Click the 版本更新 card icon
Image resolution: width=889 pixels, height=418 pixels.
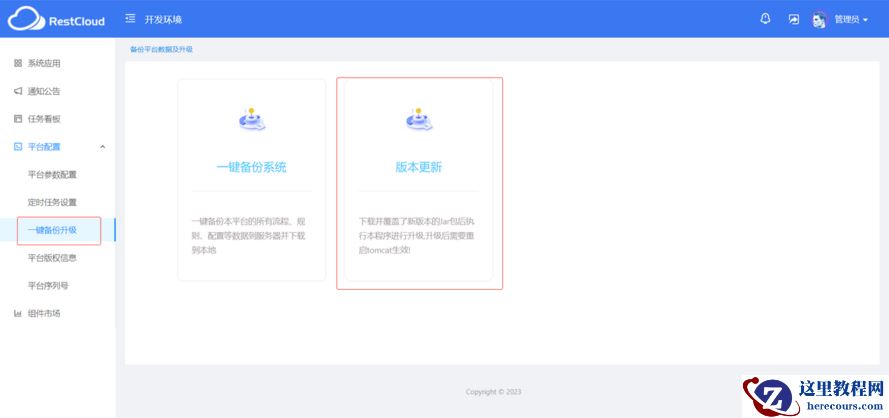(x=419, y=120)
